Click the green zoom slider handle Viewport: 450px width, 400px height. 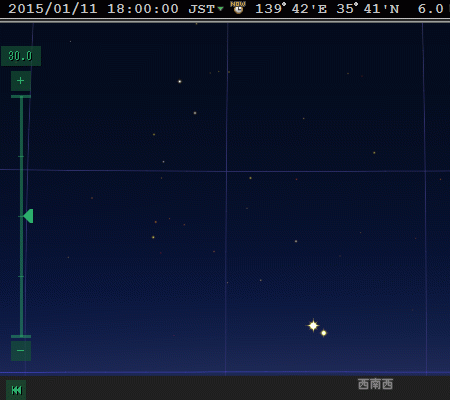click(28, 216)
